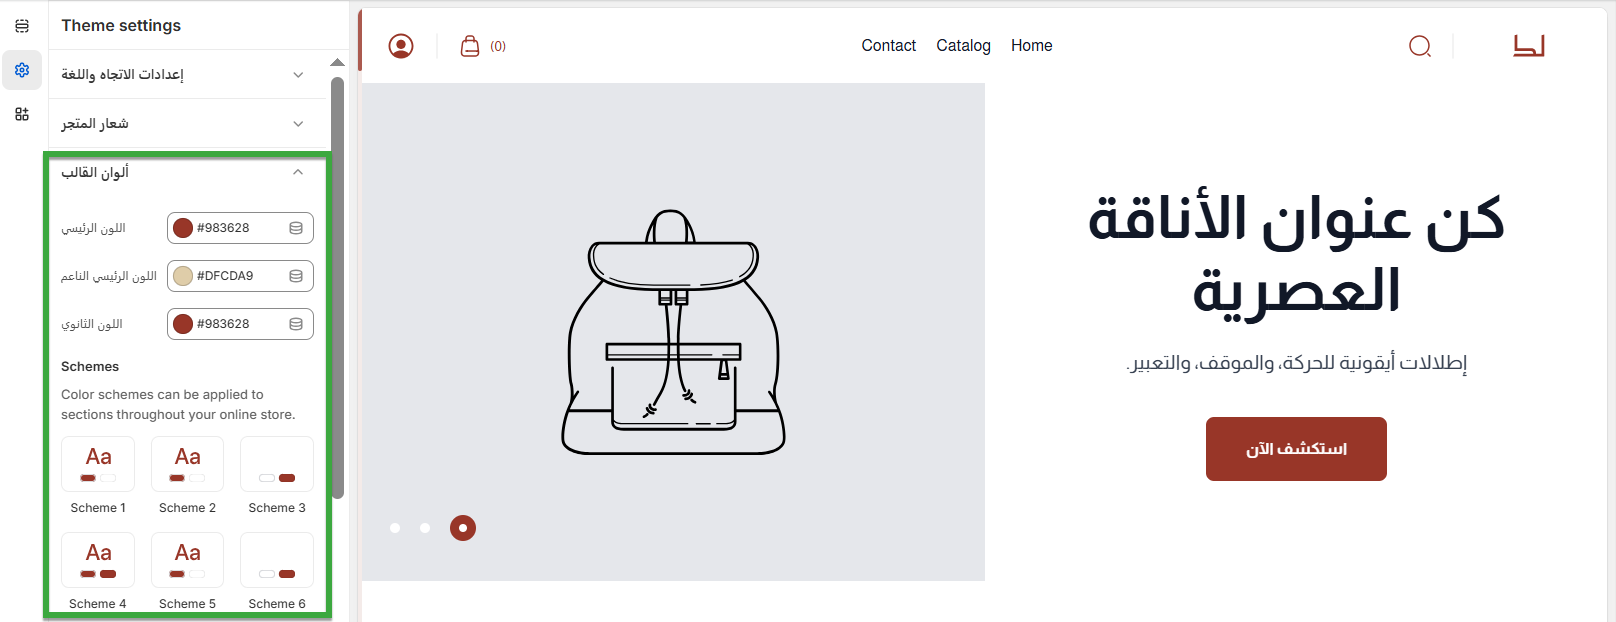
Task: Open the sections panel icon in left sidebar
Action: coord(22,26)
